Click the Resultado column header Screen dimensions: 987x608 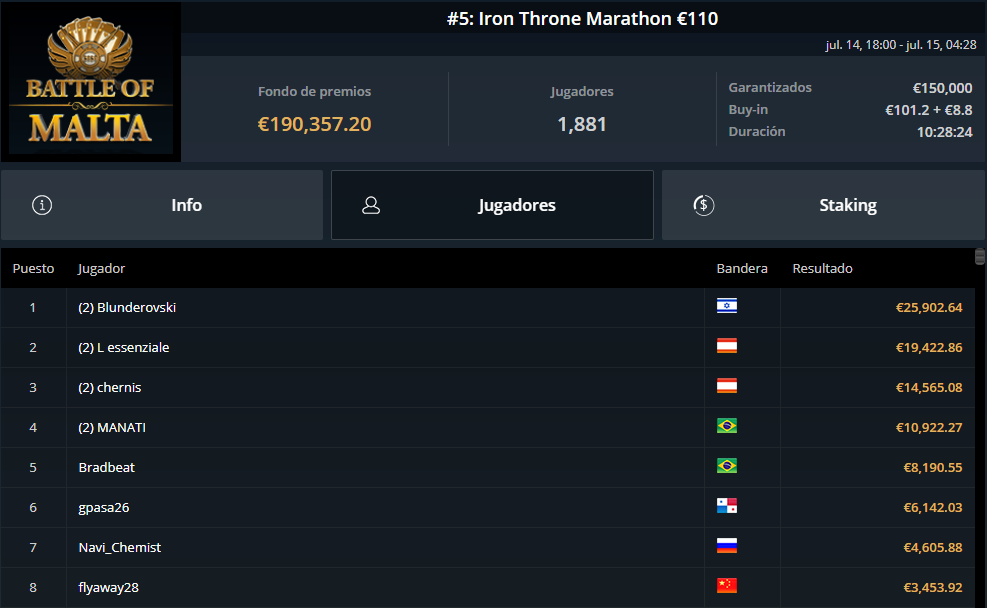coord(822,268)
